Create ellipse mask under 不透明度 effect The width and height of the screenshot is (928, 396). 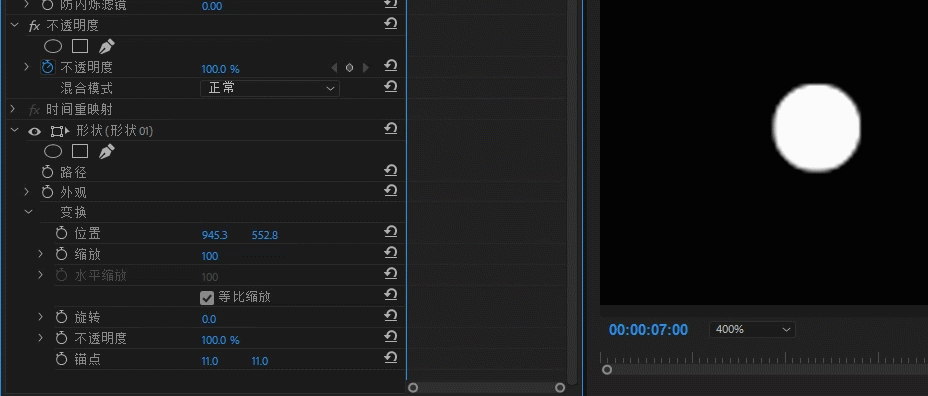[x=53, y=47]
